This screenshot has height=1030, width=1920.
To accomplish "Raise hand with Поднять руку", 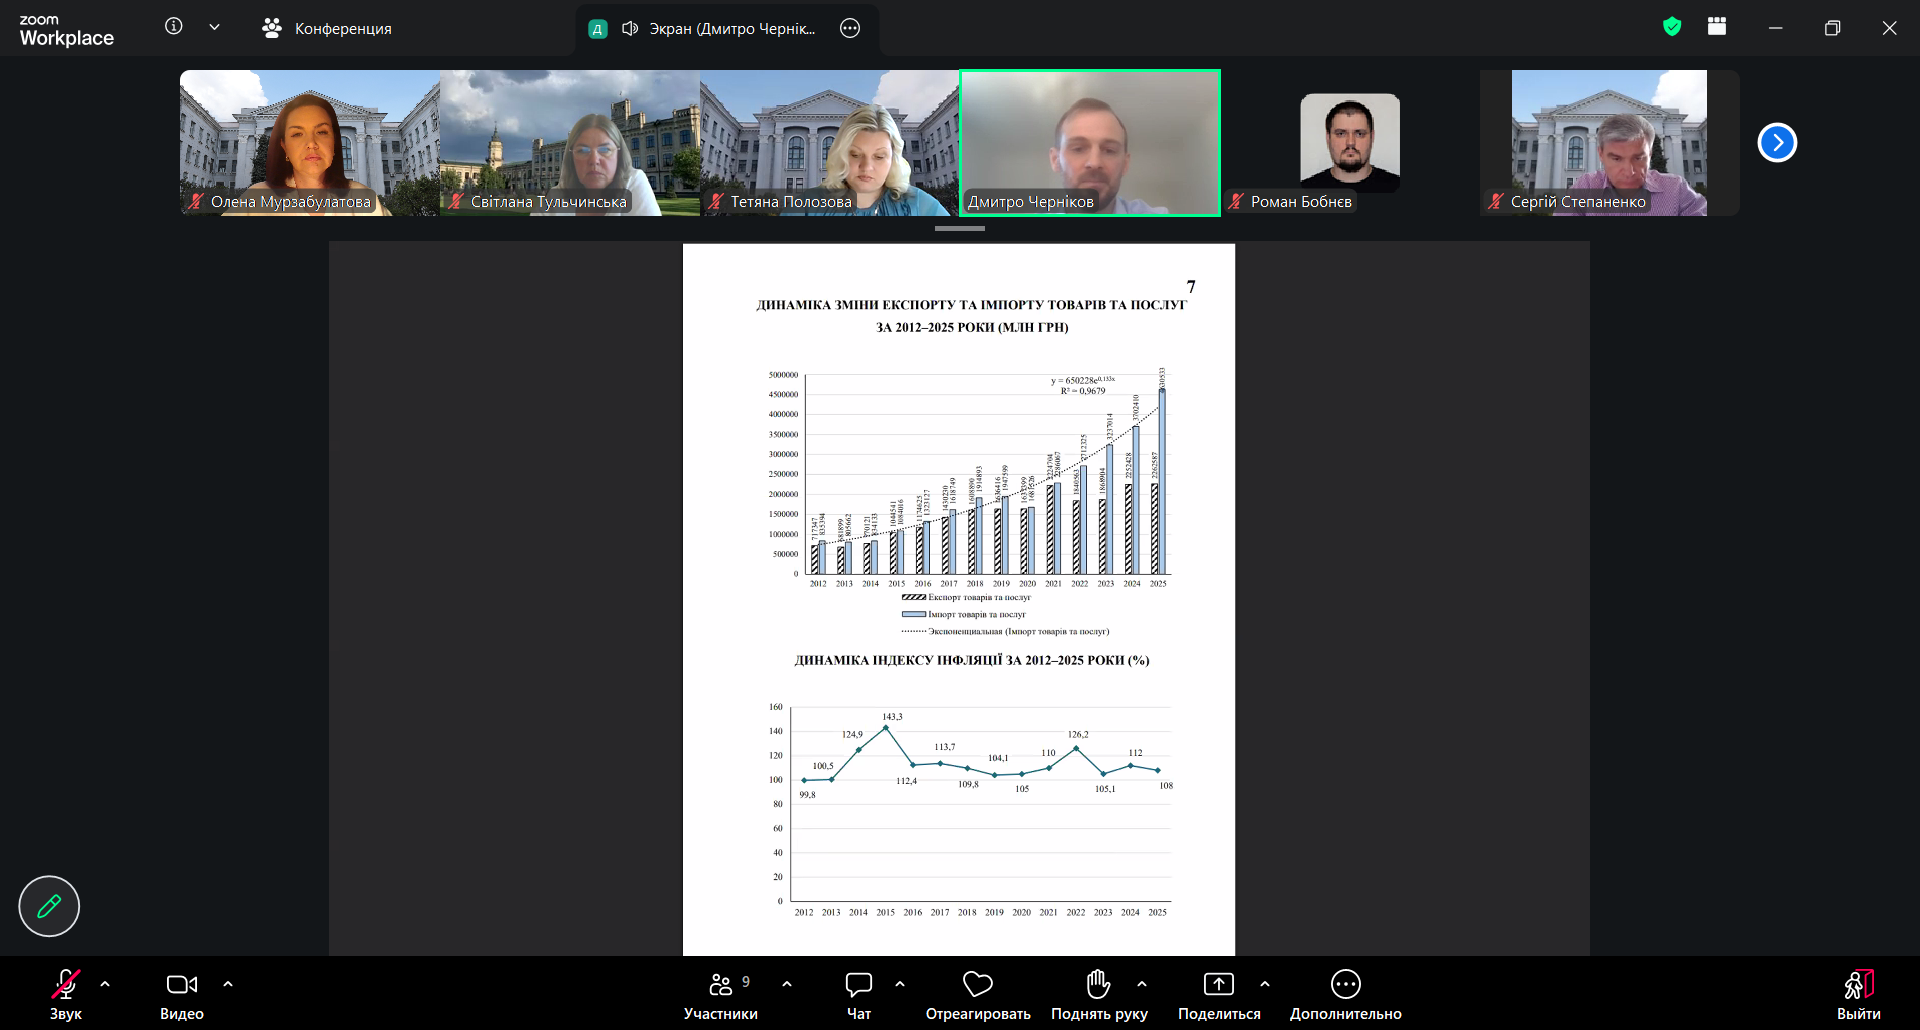I will 1099,995.
